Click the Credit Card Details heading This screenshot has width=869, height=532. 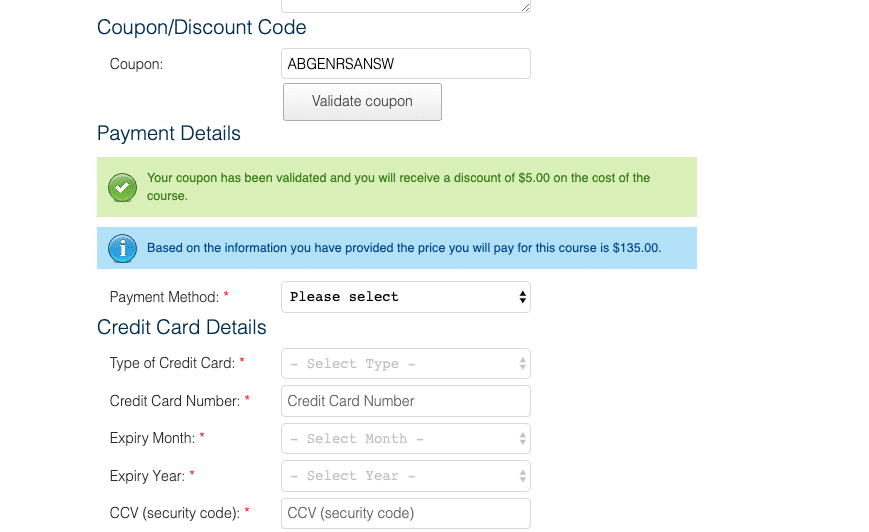(182, 328)
